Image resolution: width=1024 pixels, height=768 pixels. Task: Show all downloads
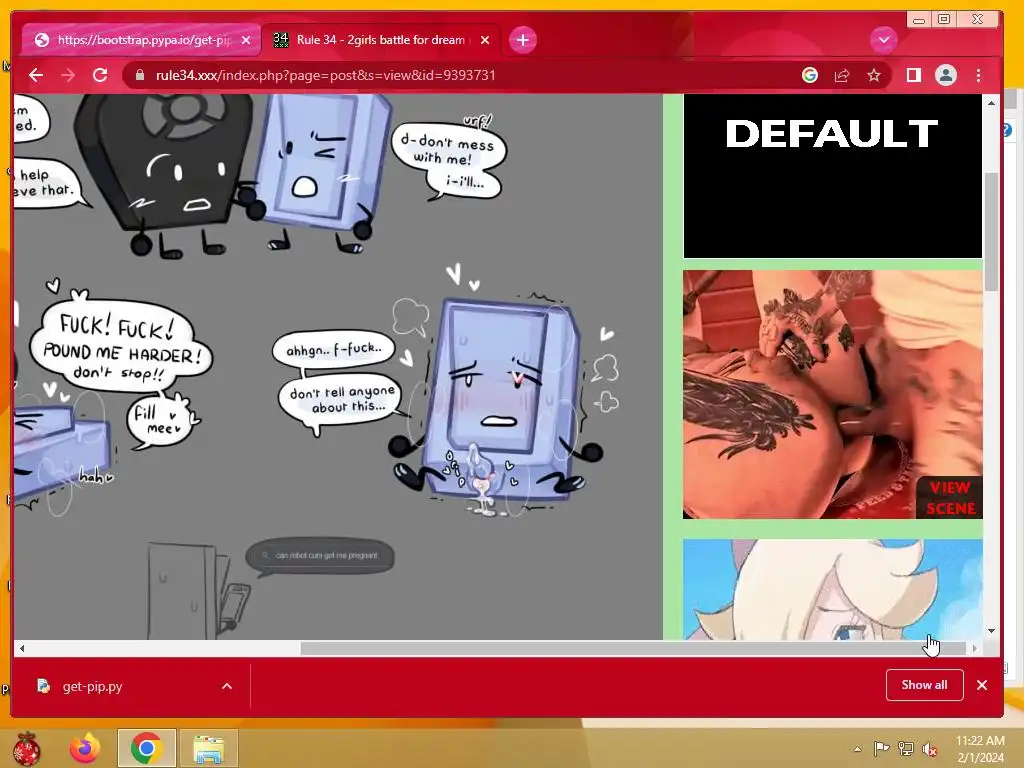pyautogui.click(x=924, y=685)
